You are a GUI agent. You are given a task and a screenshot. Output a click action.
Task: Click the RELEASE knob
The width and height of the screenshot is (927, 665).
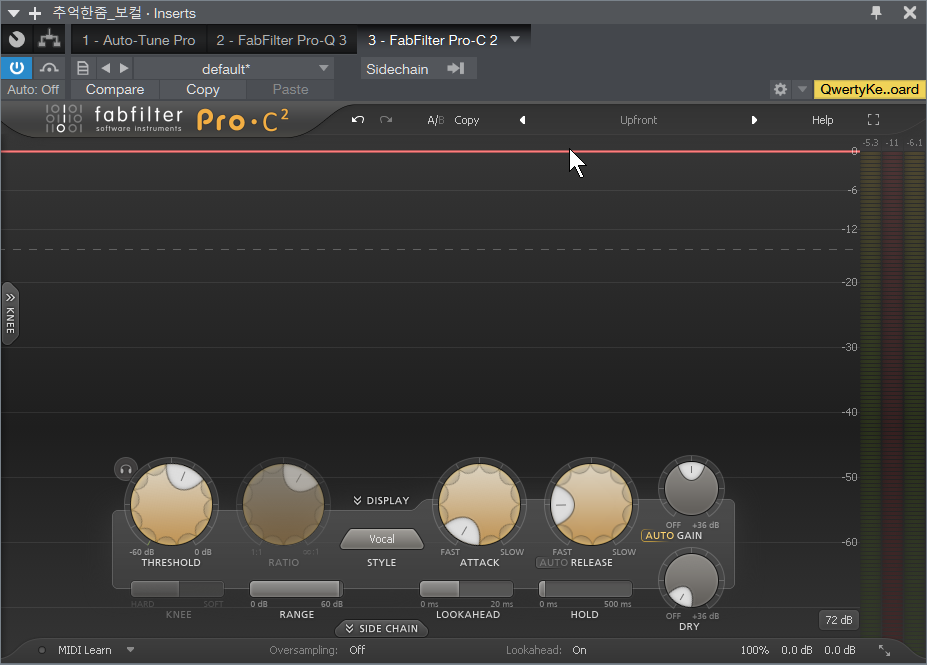coord(591,504)
